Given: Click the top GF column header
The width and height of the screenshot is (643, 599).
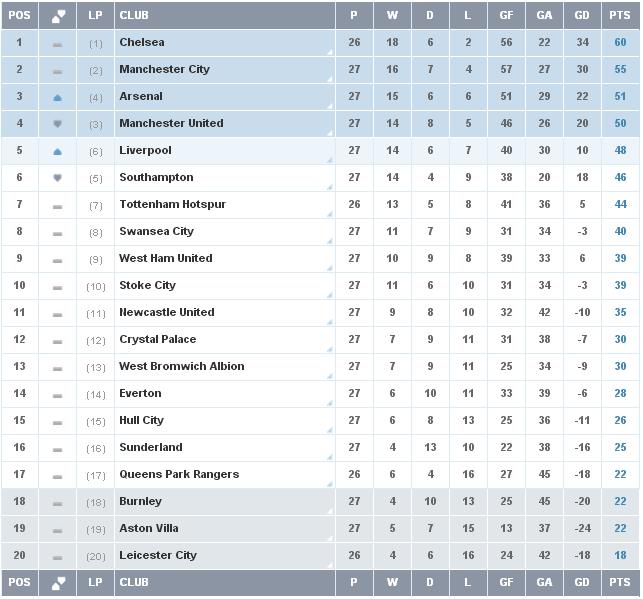Looking at the screenshot, I should [506, 16].
